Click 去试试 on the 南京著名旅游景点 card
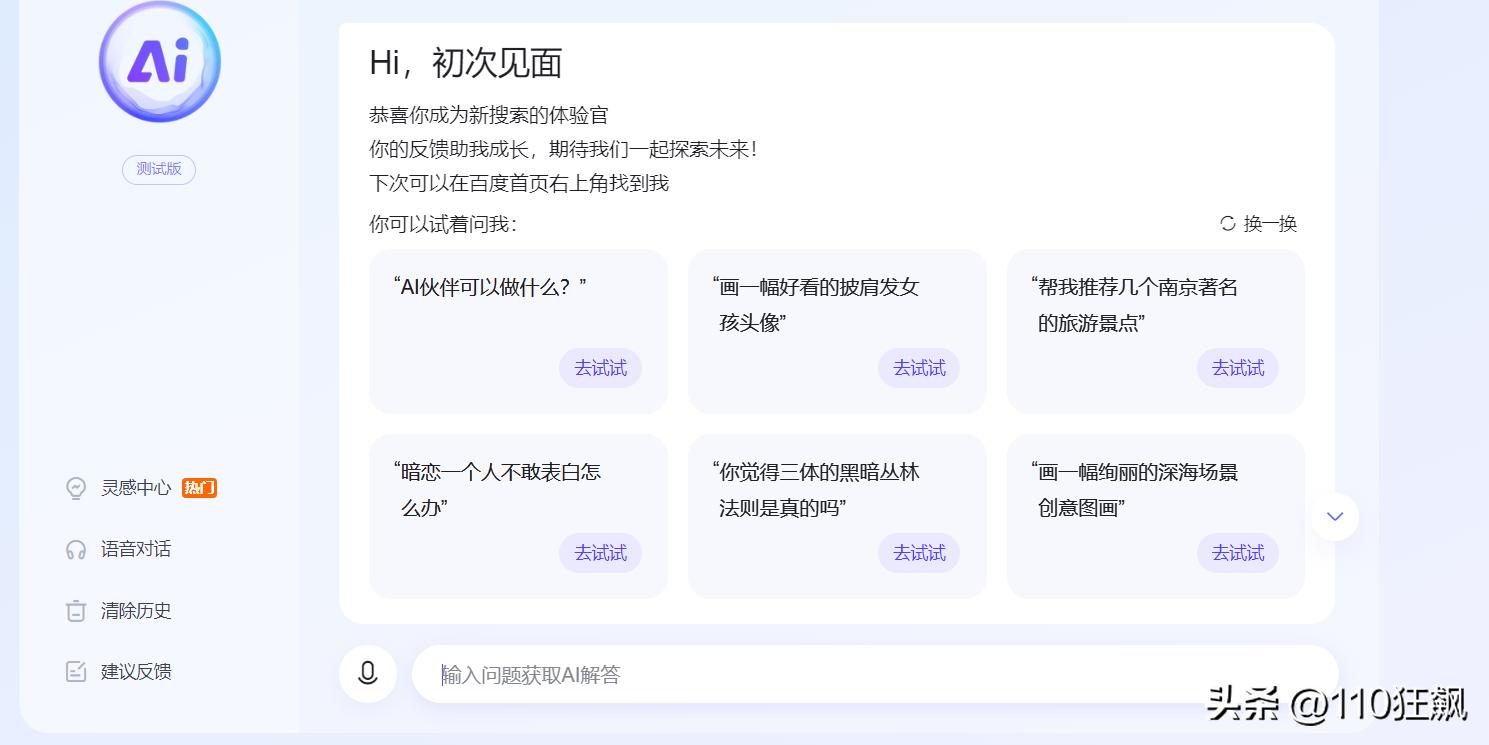 pyautogui.click(x=1237, y=368)
